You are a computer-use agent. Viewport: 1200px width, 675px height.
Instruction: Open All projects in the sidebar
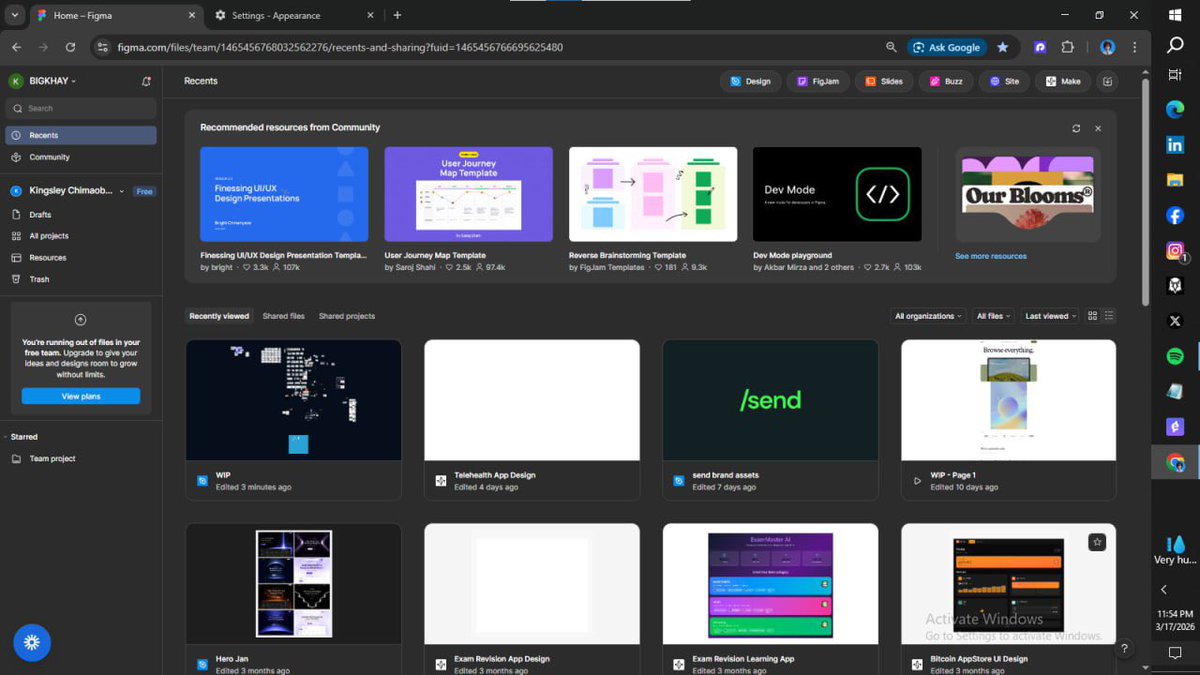coord(81,236)
